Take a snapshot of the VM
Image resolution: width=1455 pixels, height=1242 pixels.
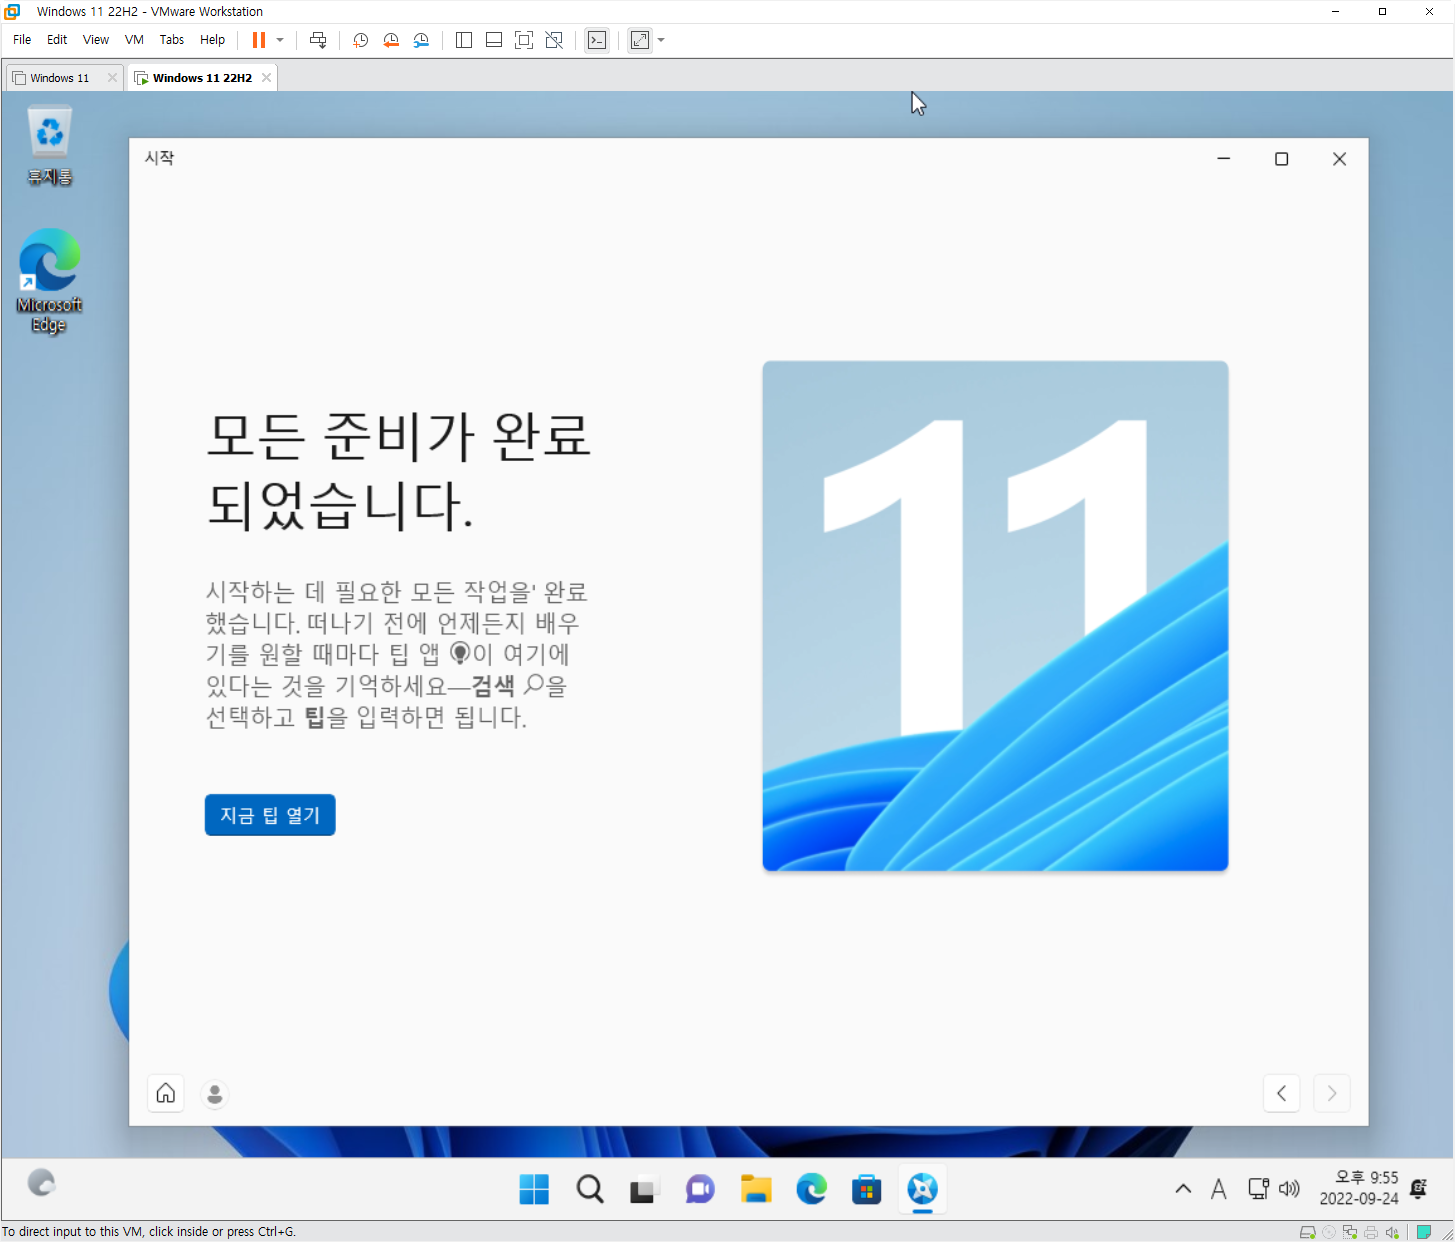point(361,40)
